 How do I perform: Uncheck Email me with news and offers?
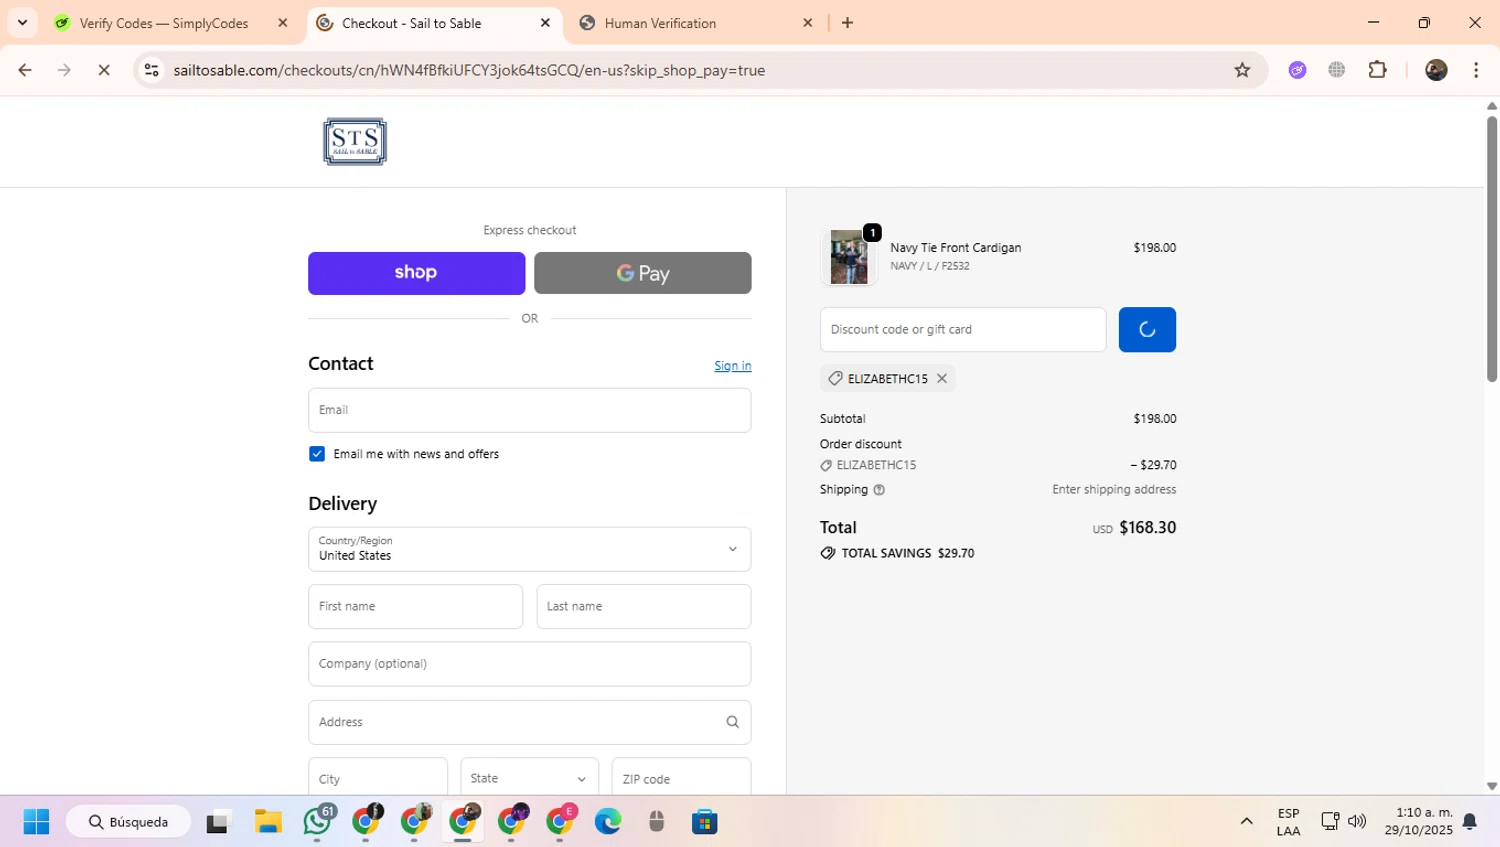tap(317, 454)
